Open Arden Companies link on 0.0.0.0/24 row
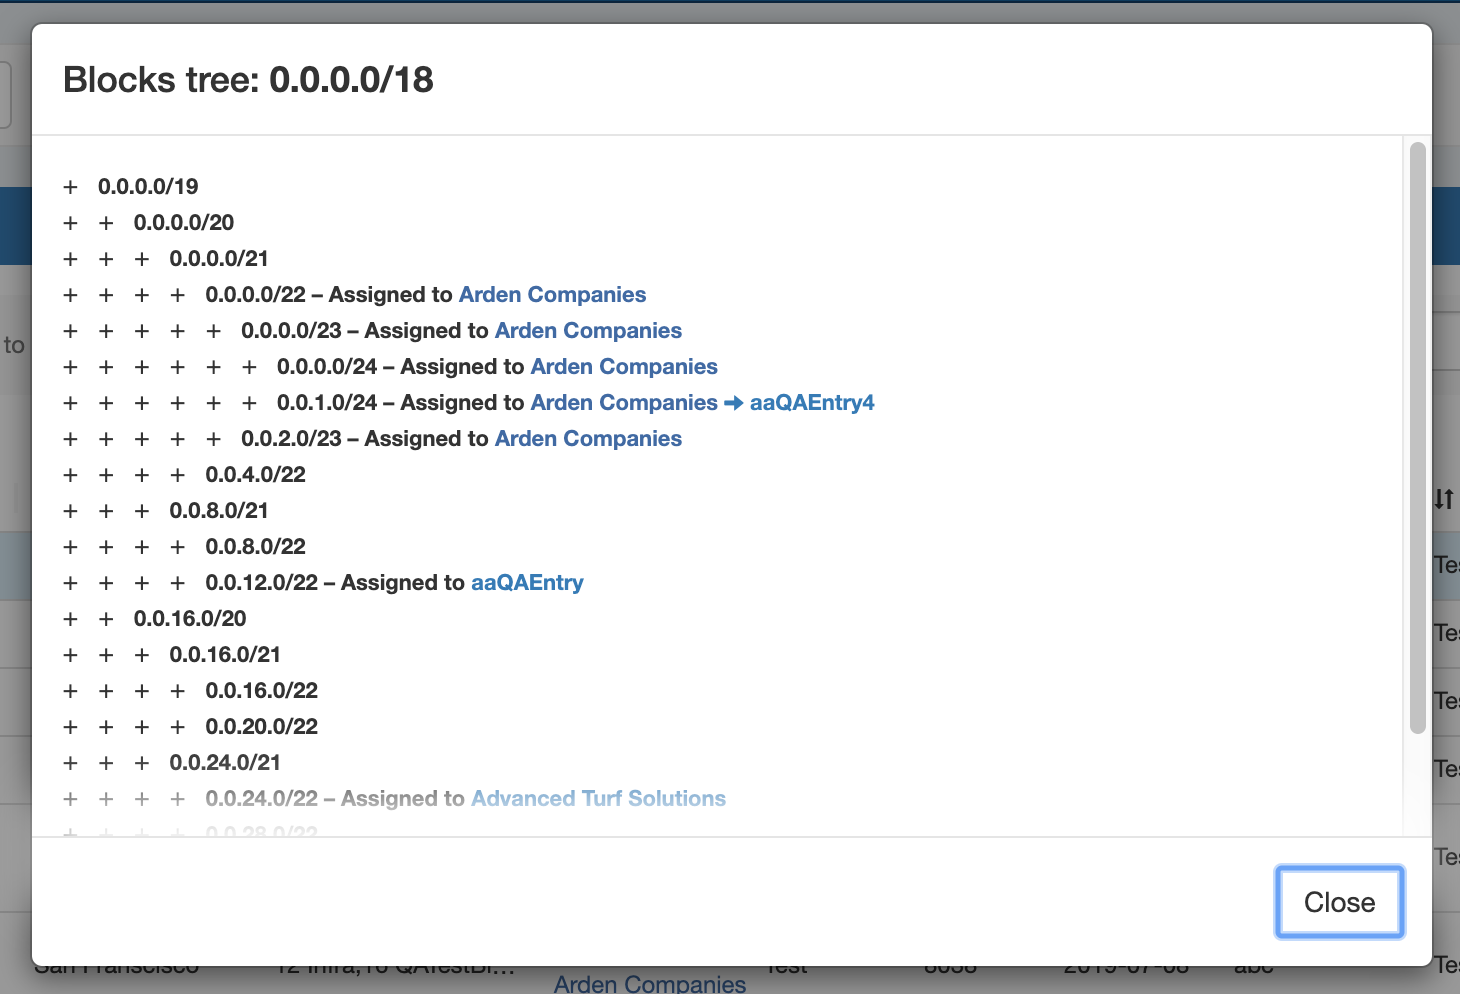This screenshot has width=1460, height=994. pos(624,367)
